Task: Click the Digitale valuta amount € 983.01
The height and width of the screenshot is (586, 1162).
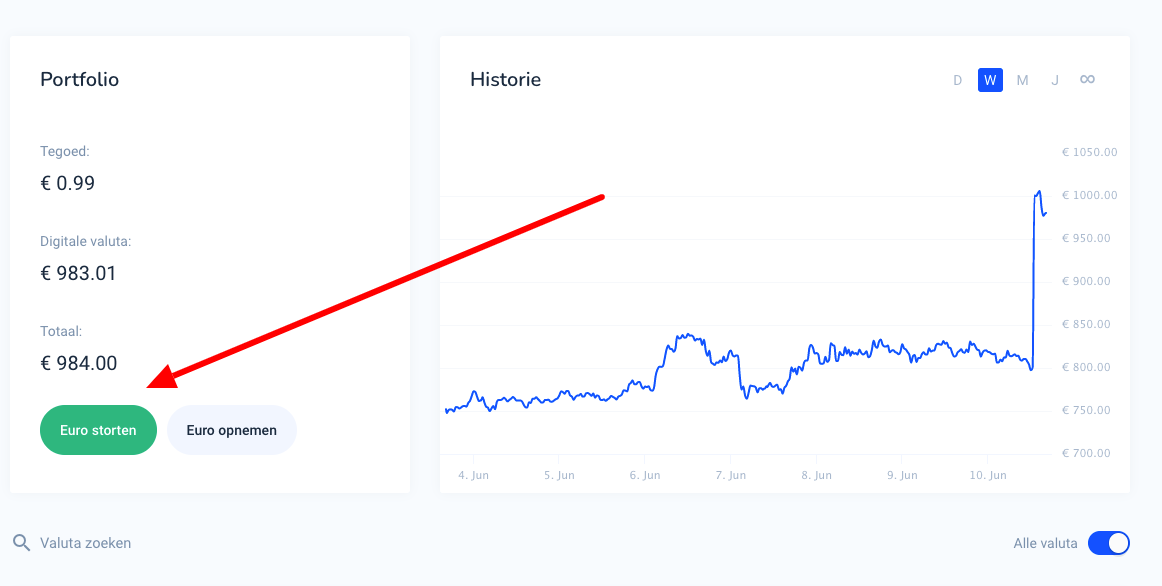Action: tap(77, 273)
